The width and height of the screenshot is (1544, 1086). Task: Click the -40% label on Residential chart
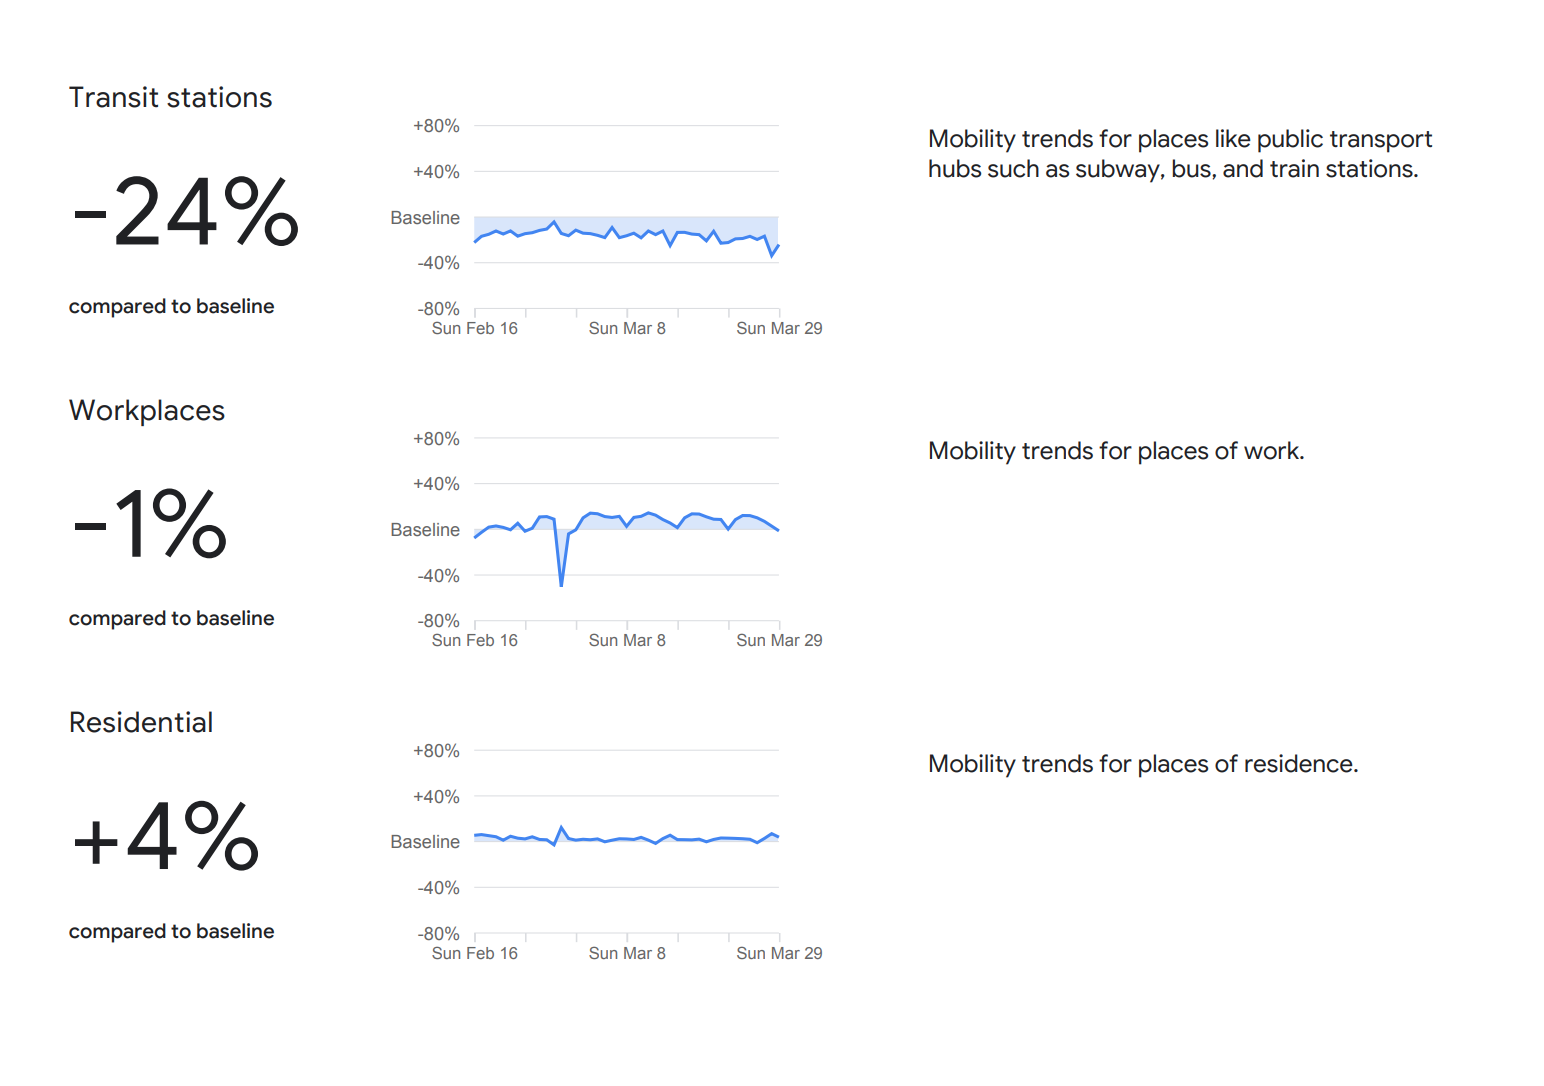(438, 888)
